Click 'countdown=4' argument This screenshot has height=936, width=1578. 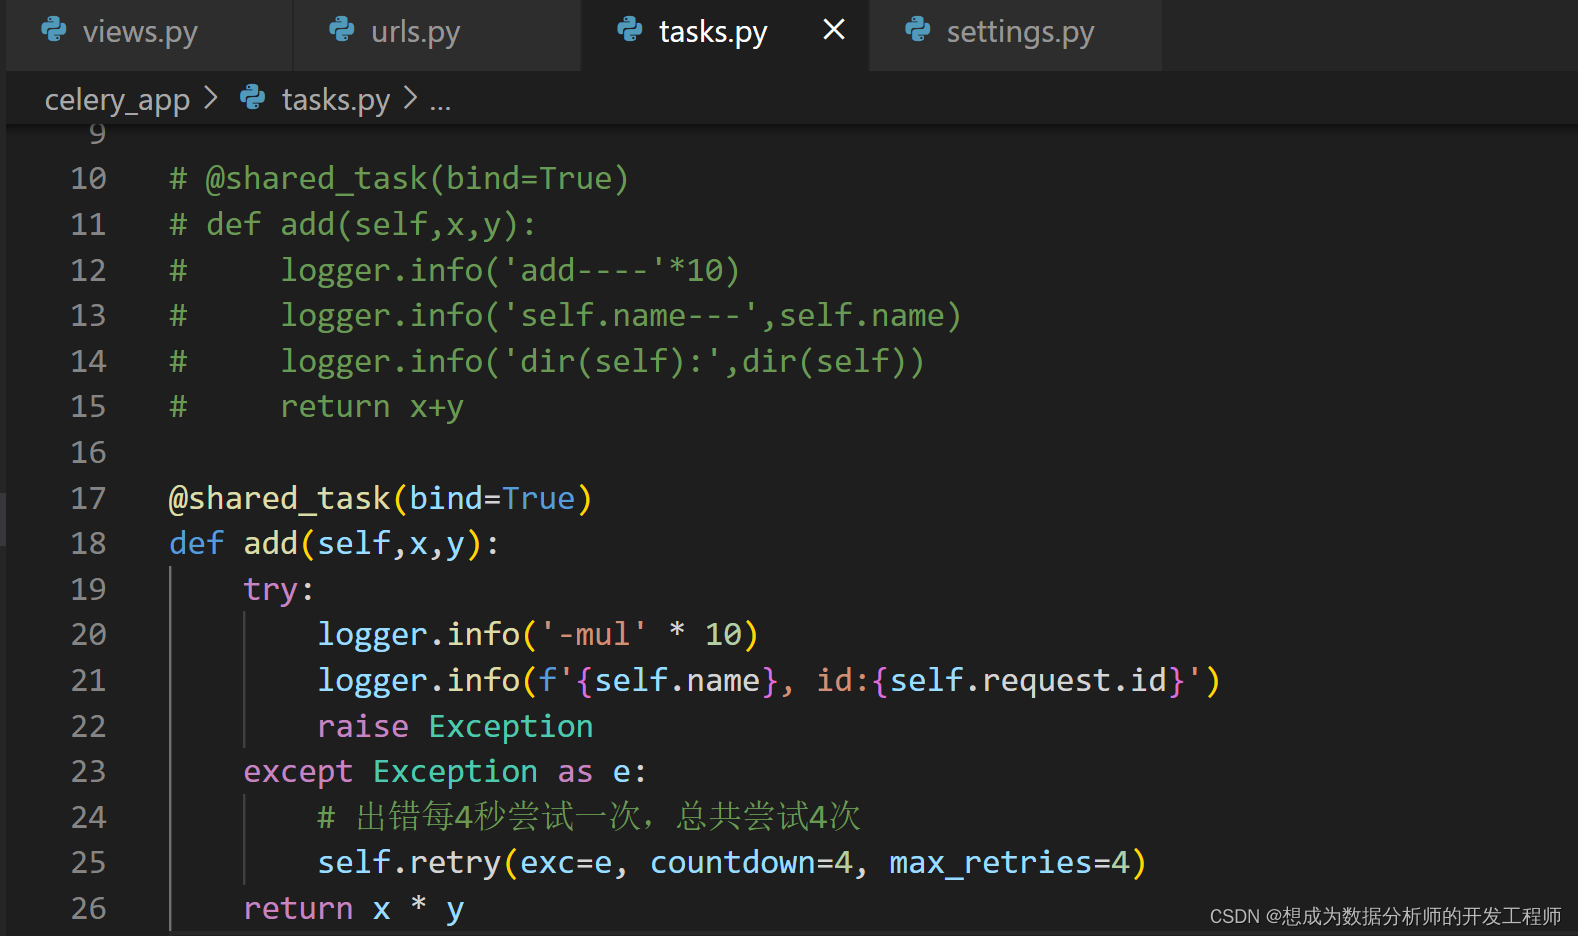coord(751,863)
